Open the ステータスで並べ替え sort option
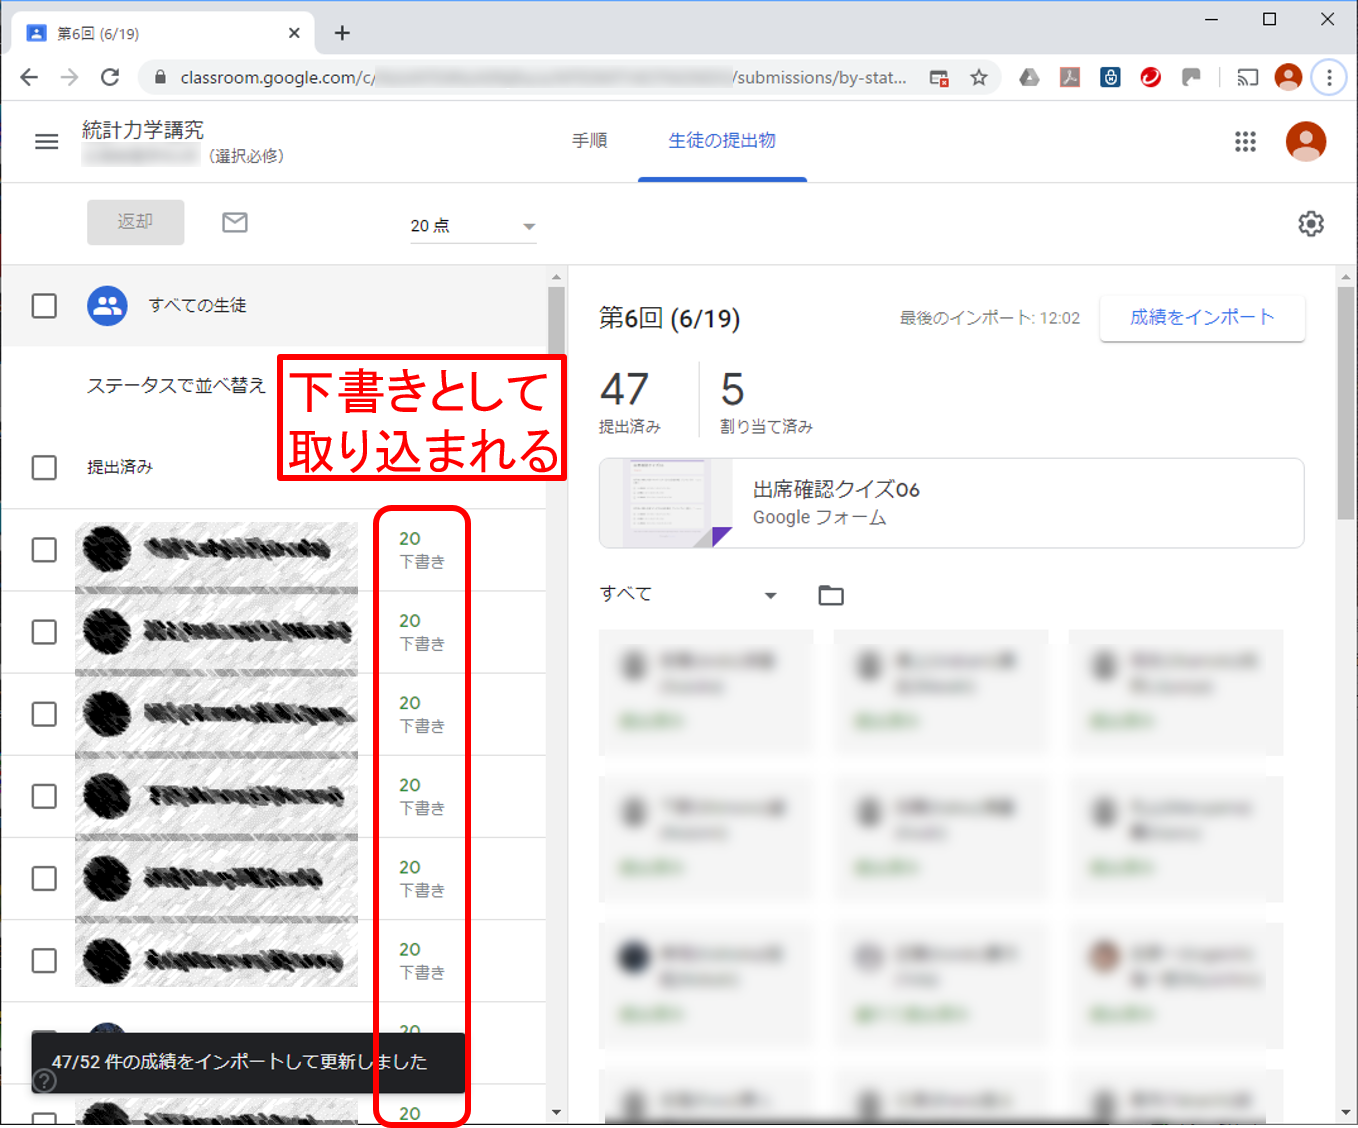Viewport: 1358px width, 1128px height. [x=176, y=385]
